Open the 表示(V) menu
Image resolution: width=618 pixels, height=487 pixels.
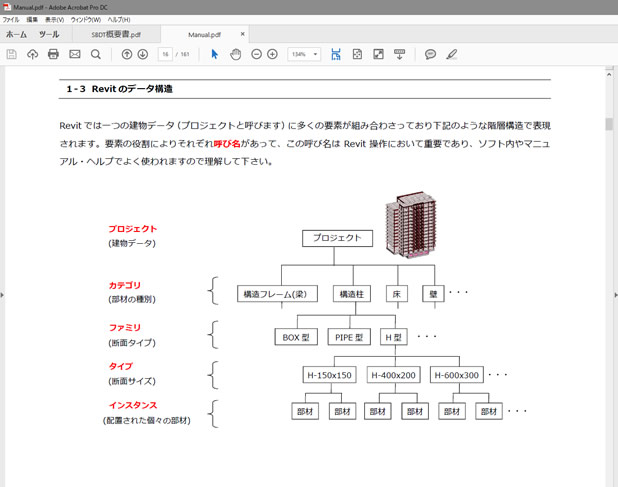pyautogui.click(x=54, y=20)
